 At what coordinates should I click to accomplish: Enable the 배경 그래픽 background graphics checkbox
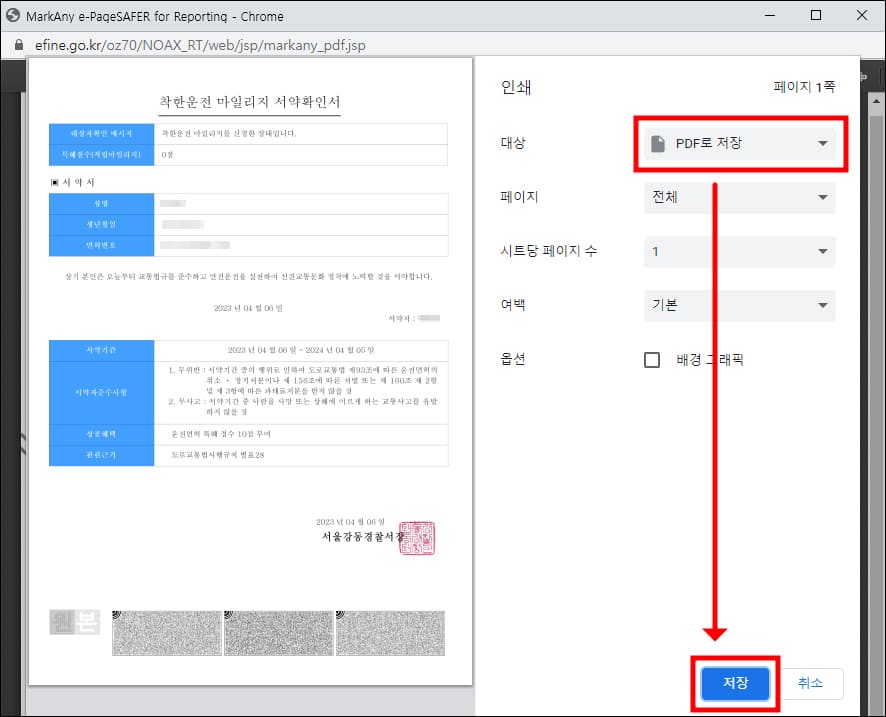pyautogui.click(x=653, y=360)
